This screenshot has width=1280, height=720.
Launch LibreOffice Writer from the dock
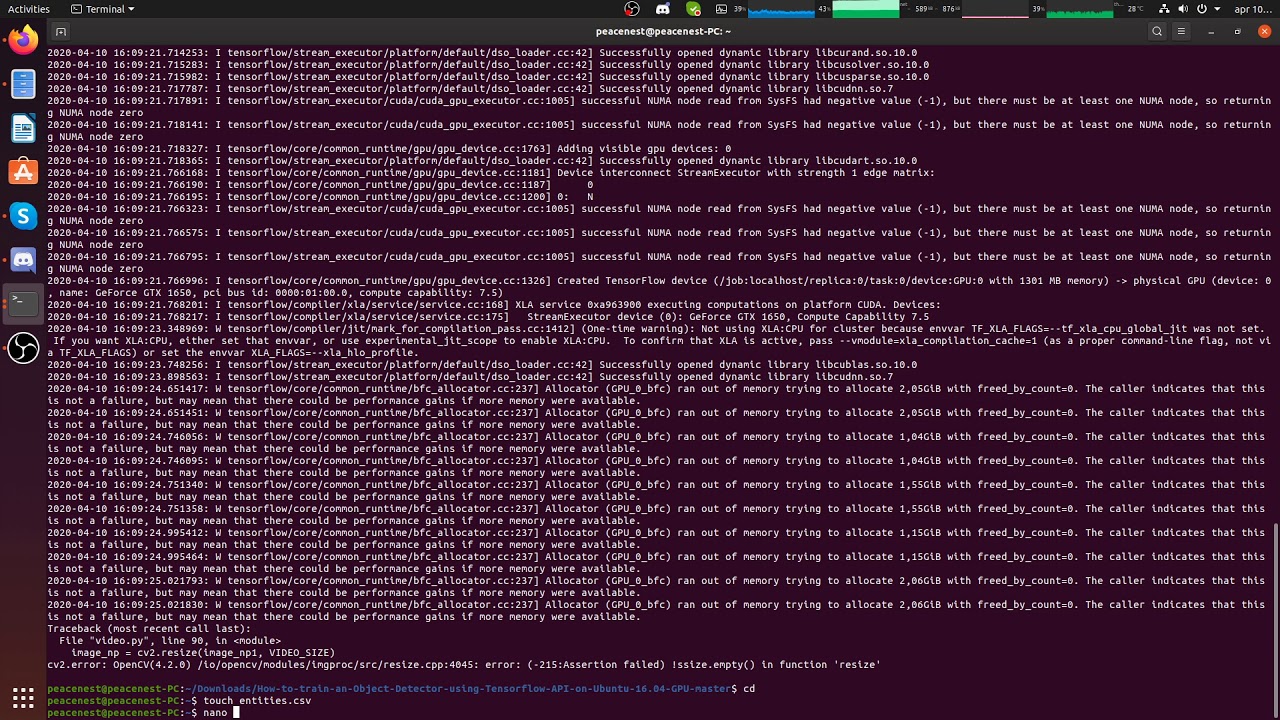coord(23,128)
